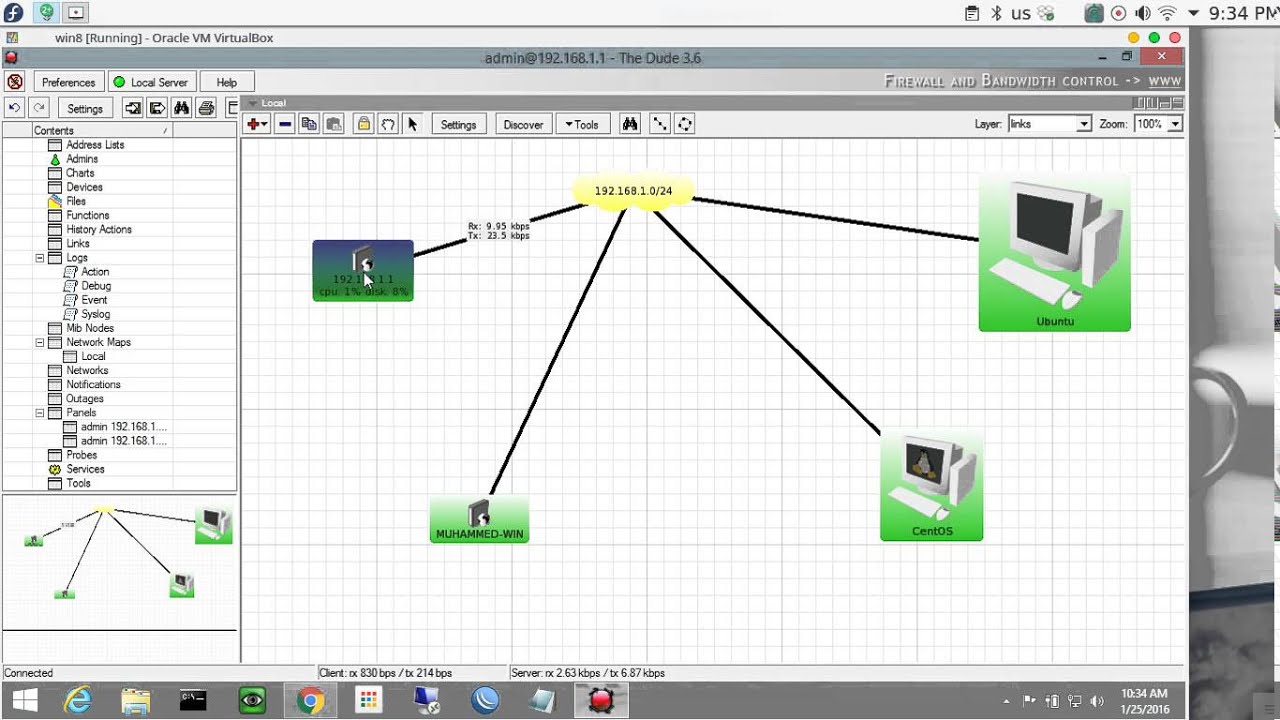The width and height of the screenshot is (1280, 720).
Task: Select Files in Contents tree
Action: click(76, 201)
